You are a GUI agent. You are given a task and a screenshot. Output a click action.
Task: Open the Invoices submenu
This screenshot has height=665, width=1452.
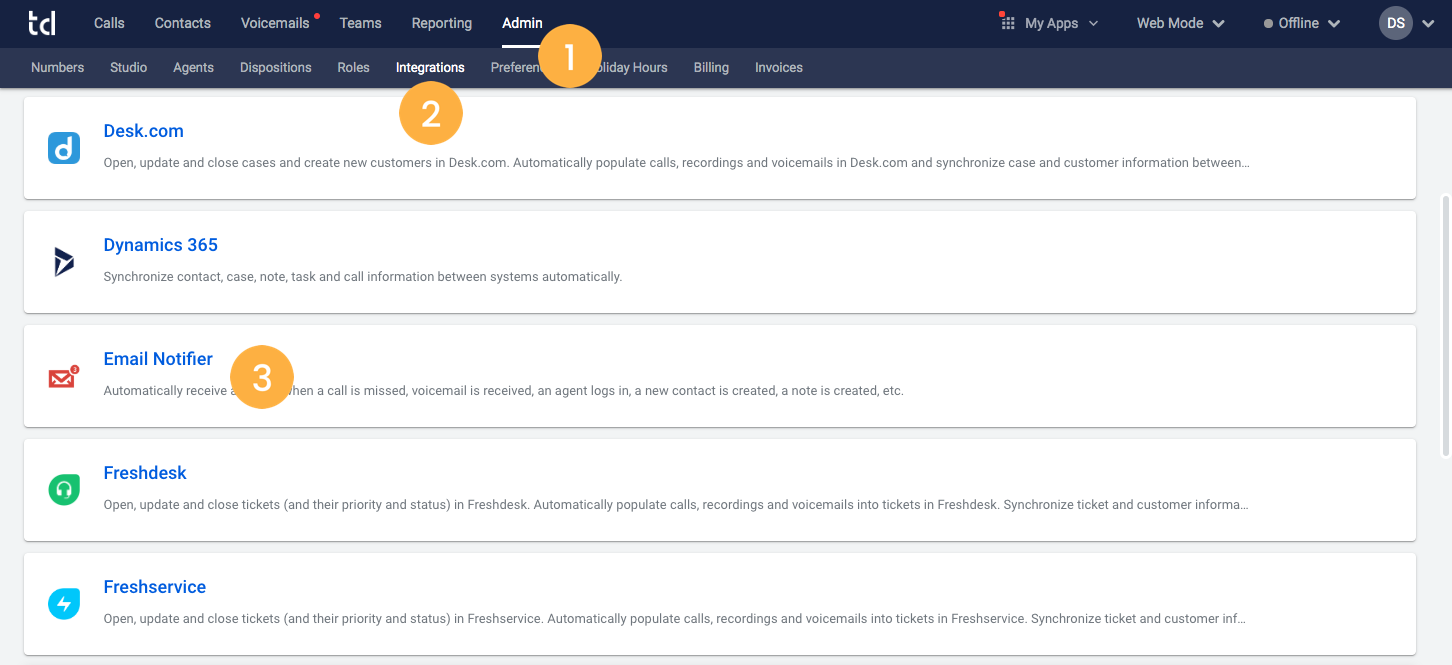(x=779, y=68)
